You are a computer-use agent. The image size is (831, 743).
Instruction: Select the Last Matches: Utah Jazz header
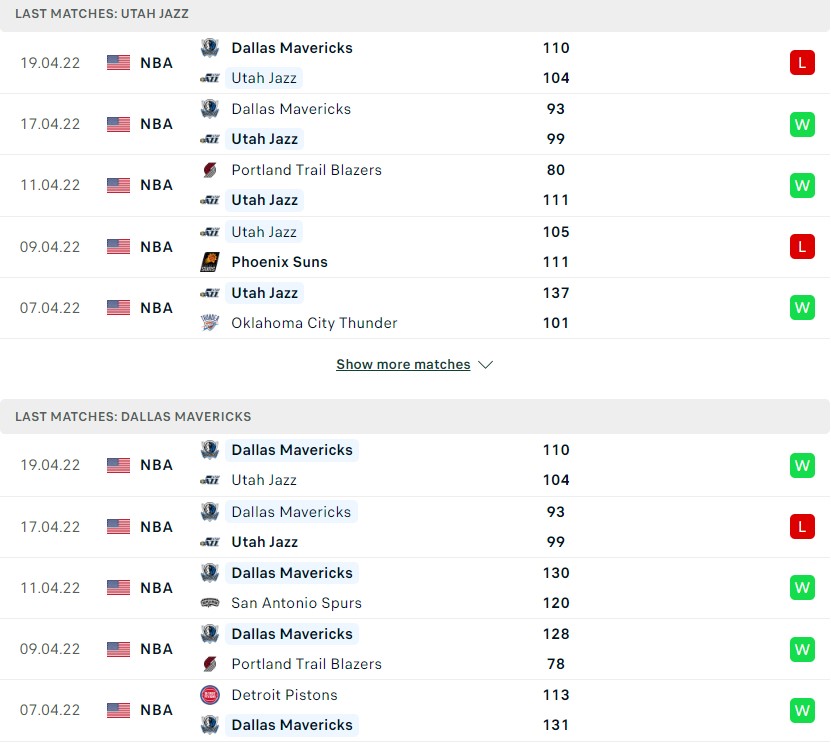click(x=102, y=14)
